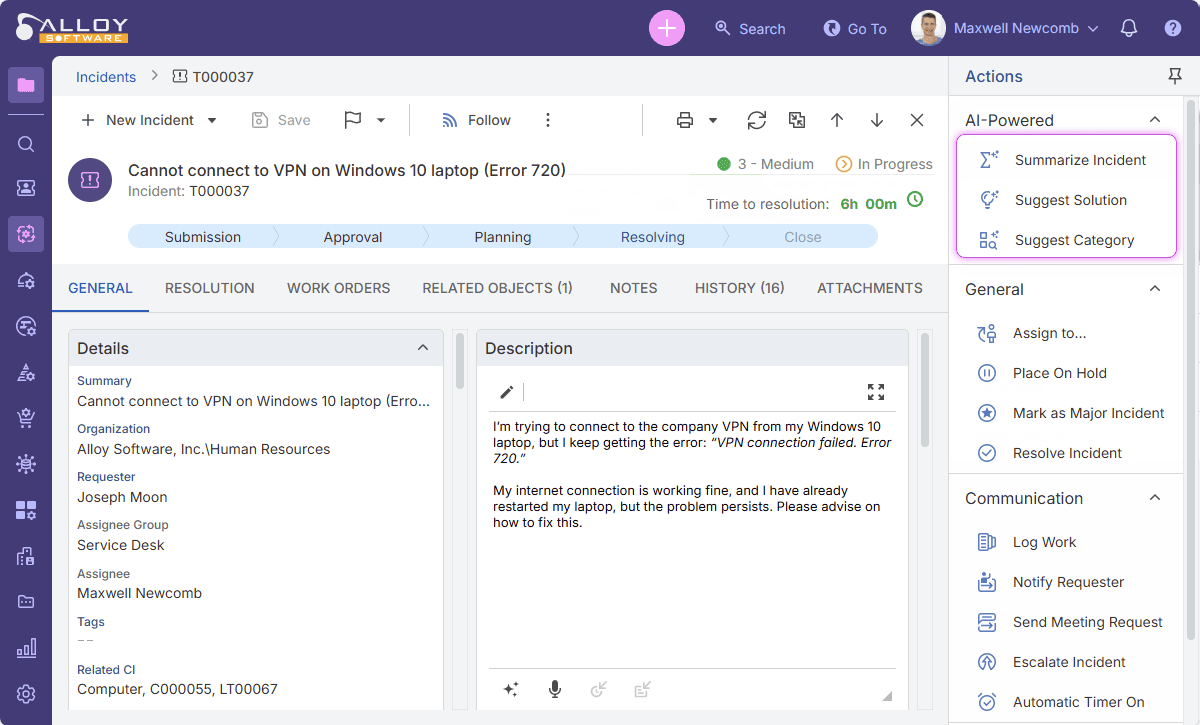
Task: Toggle Follow for this incident
Action: click(476, 120)
